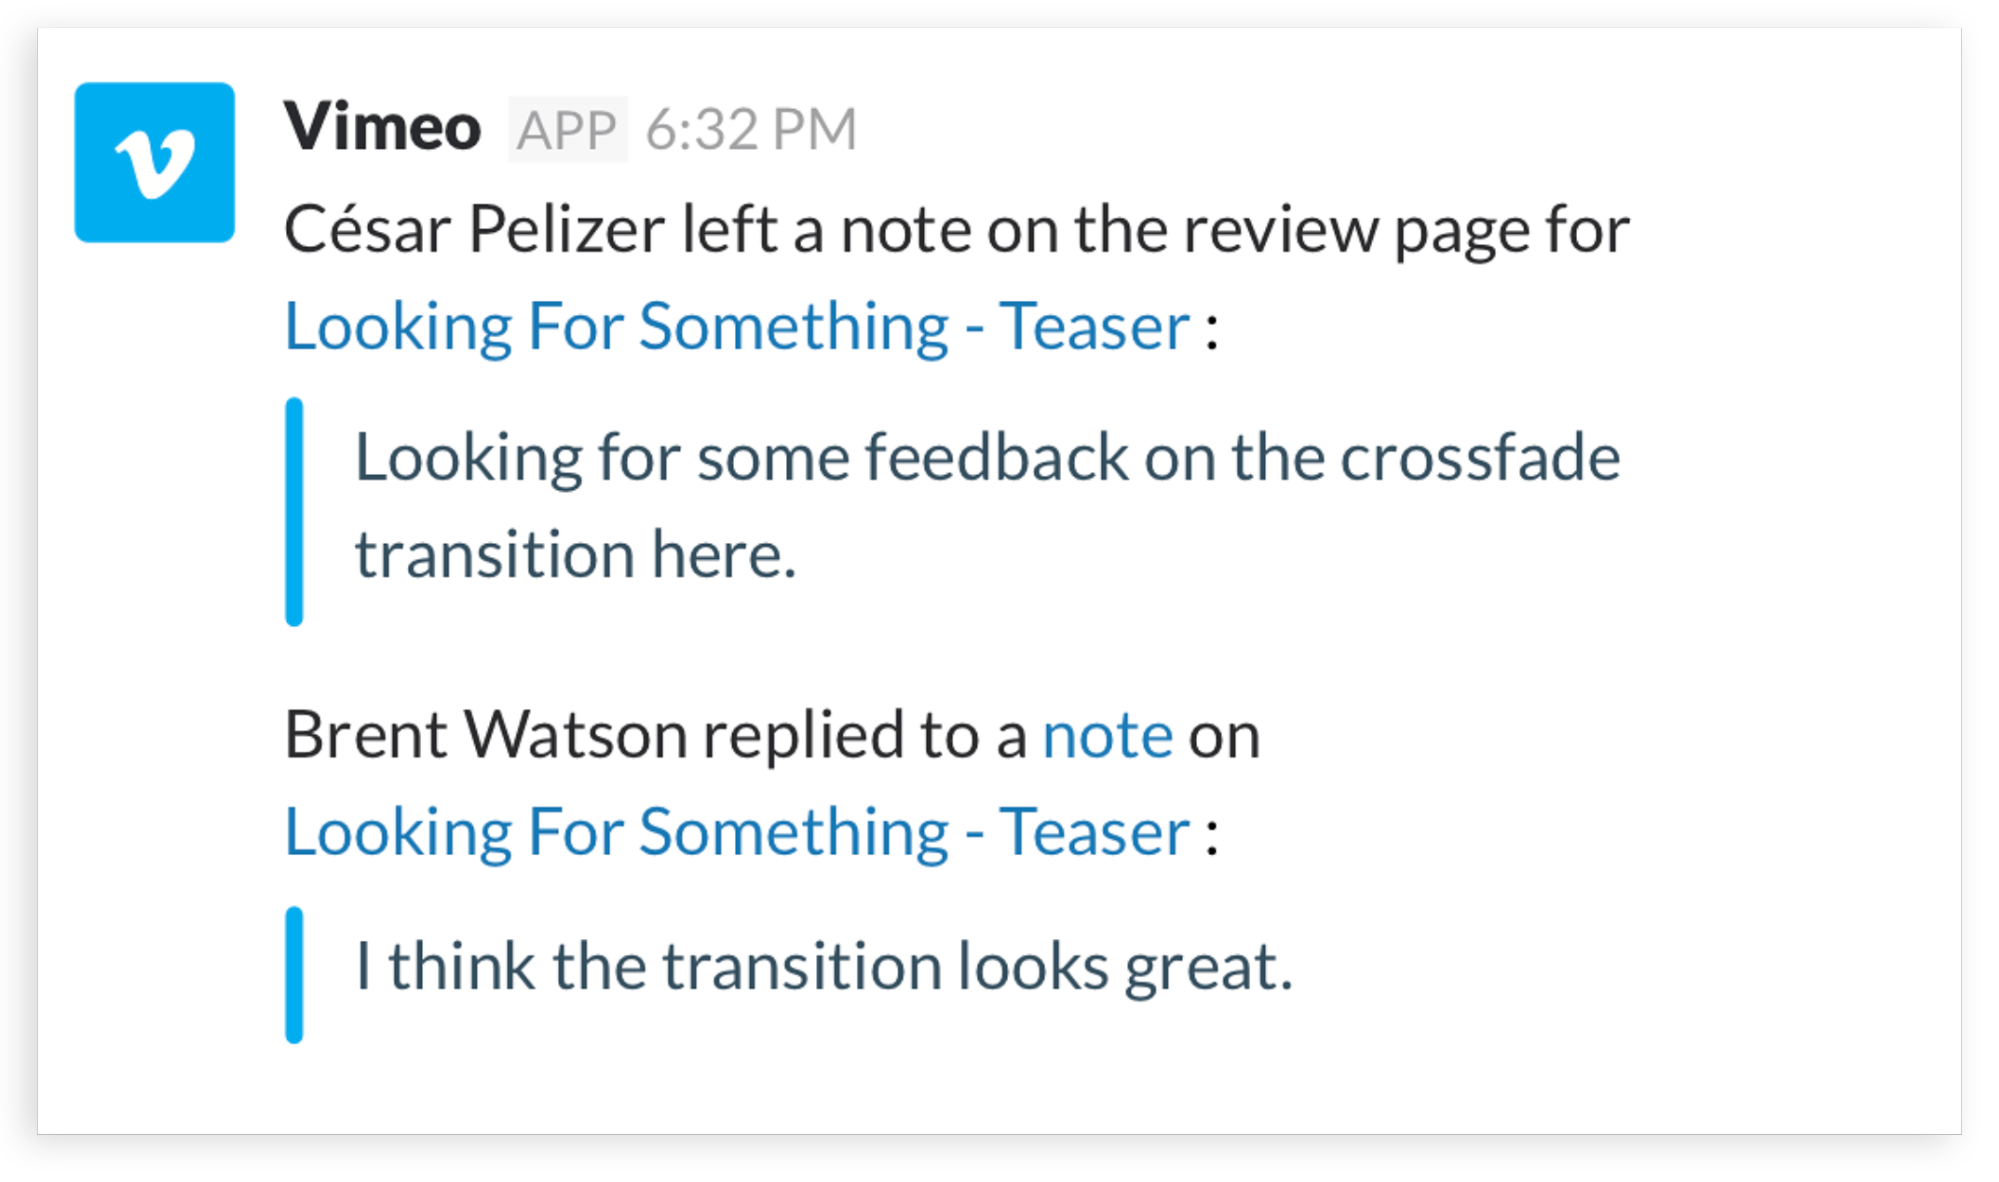Click blue bar beside crossfade feedback quote
Screen dimensions: 1999x1182
[294, 511]
